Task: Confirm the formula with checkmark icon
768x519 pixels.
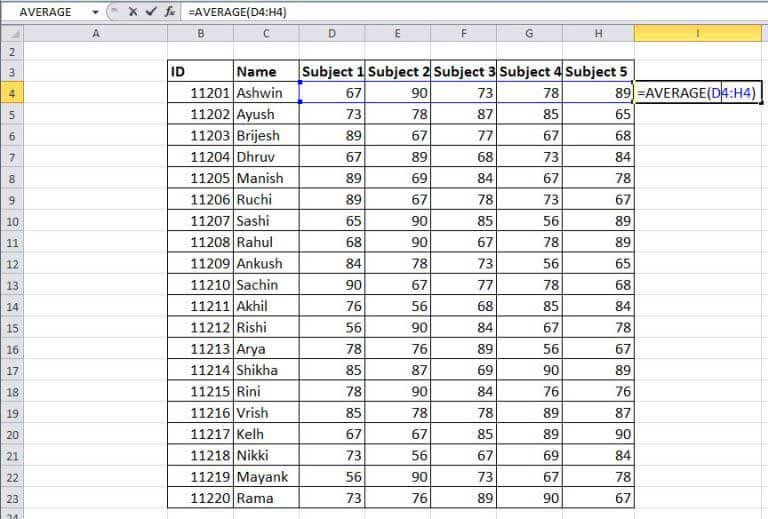Action: click(x=151, y=12)
